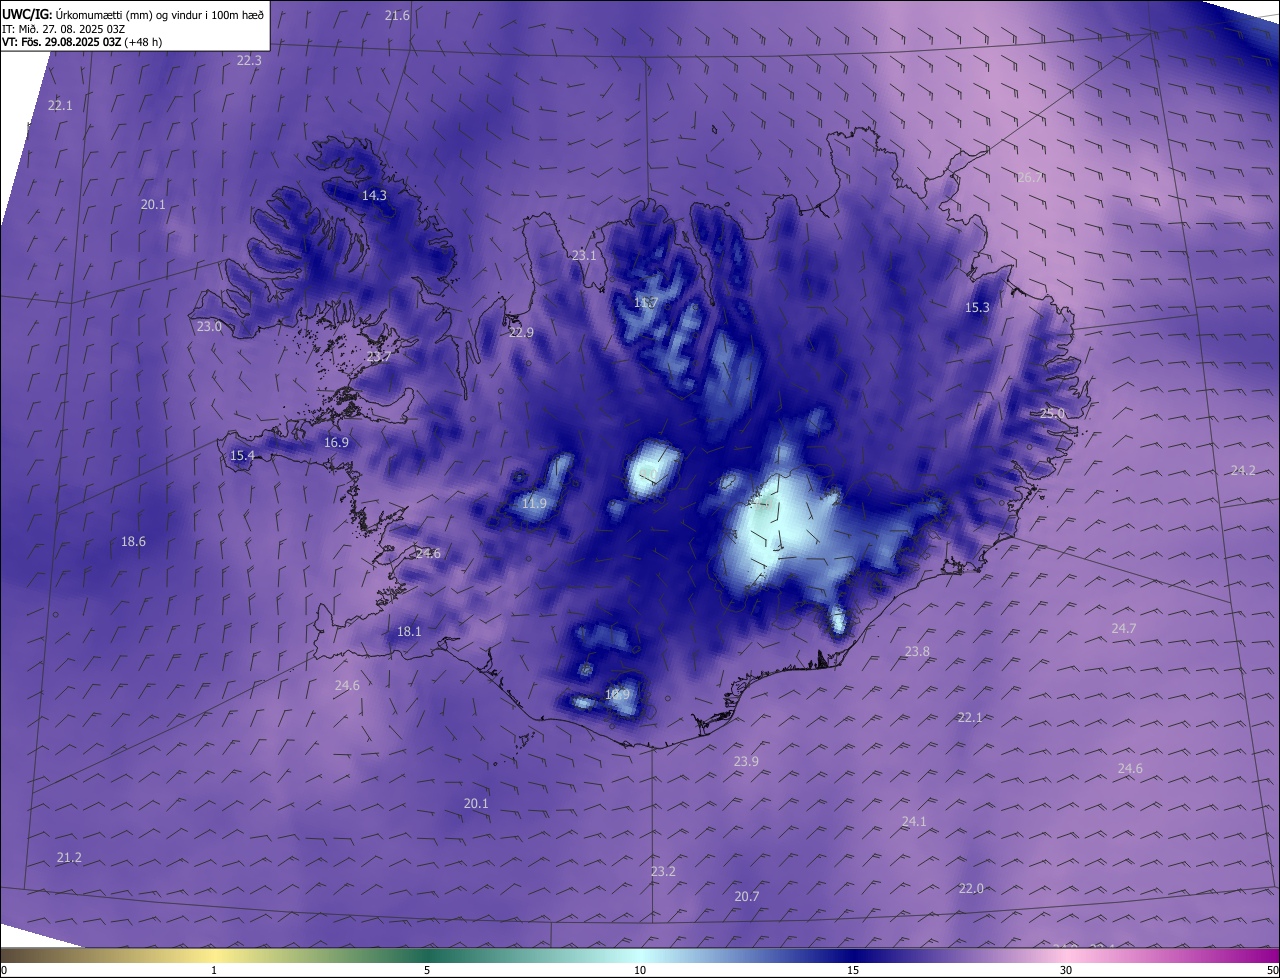Click the '30' tick on the color scale
The height and width of the screenshot is (978, 1280).
pyautogui.click(x=1066, y=971)
